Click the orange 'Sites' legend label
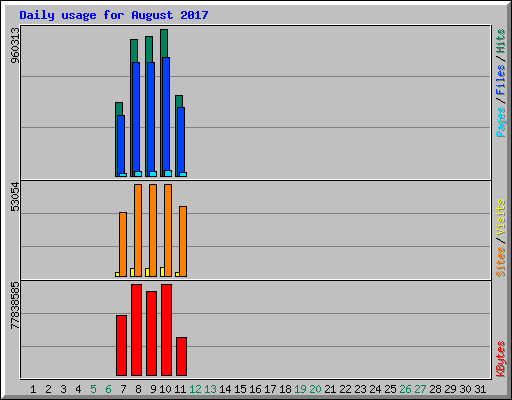 click(x=501, y=262)
